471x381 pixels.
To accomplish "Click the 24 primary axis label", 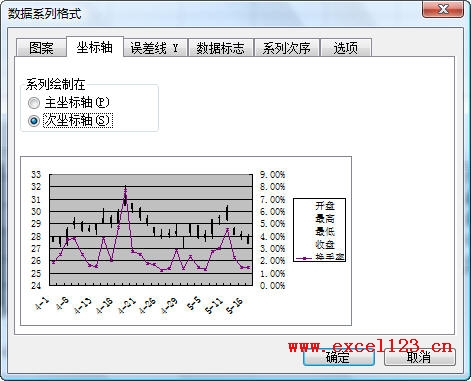I will 36,286.
